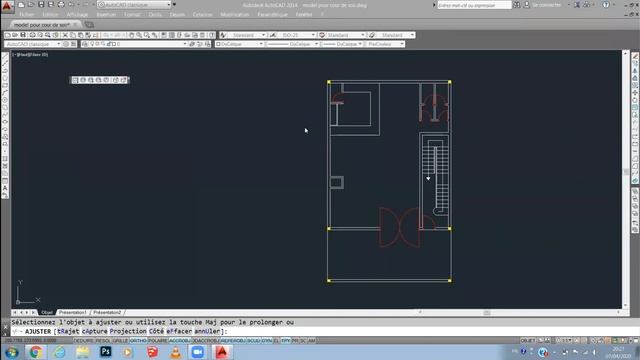Open the text style Standard dropdown
This screenshot has height=360, width=640.
pyautogui.click(x=247, y=35)
